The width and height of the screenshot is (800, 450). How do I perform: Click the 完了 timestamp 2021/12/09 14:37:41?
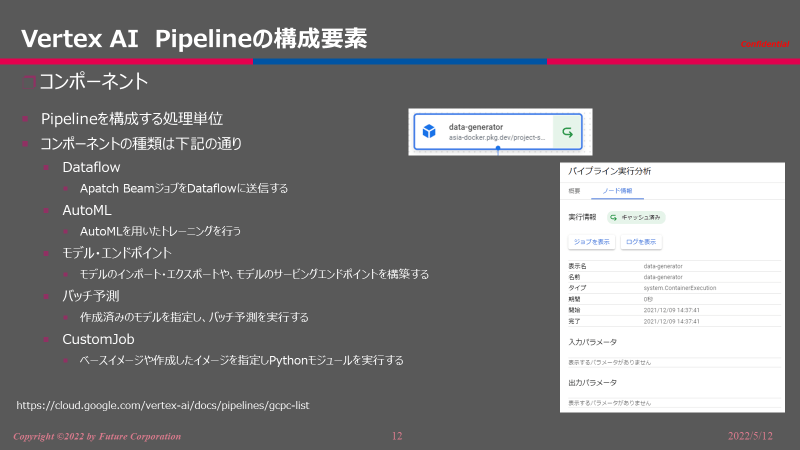671,321
